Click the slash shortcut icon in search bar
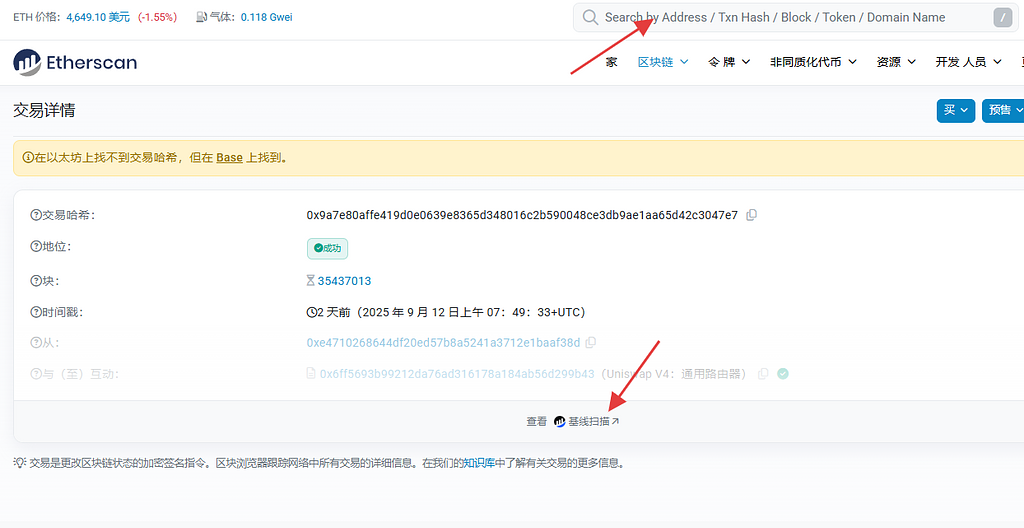The width and height of the screenshot is (1024, 528). coord(1002,17)
